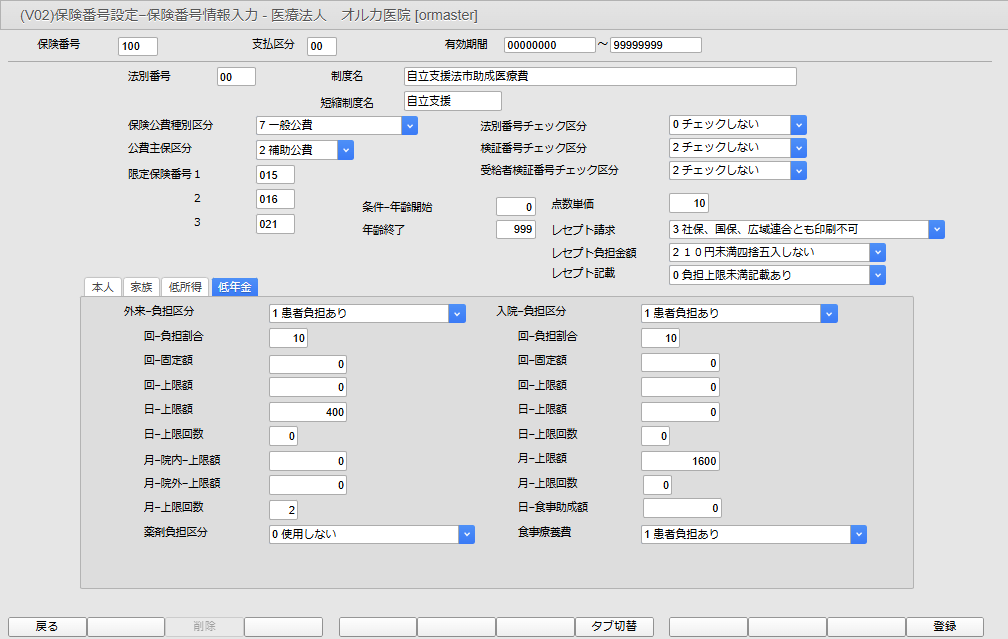The width and height of the screenshot is (1008, 639).
Task: Click the outpatient 日-上限額 field
Action: click(308, 411)
